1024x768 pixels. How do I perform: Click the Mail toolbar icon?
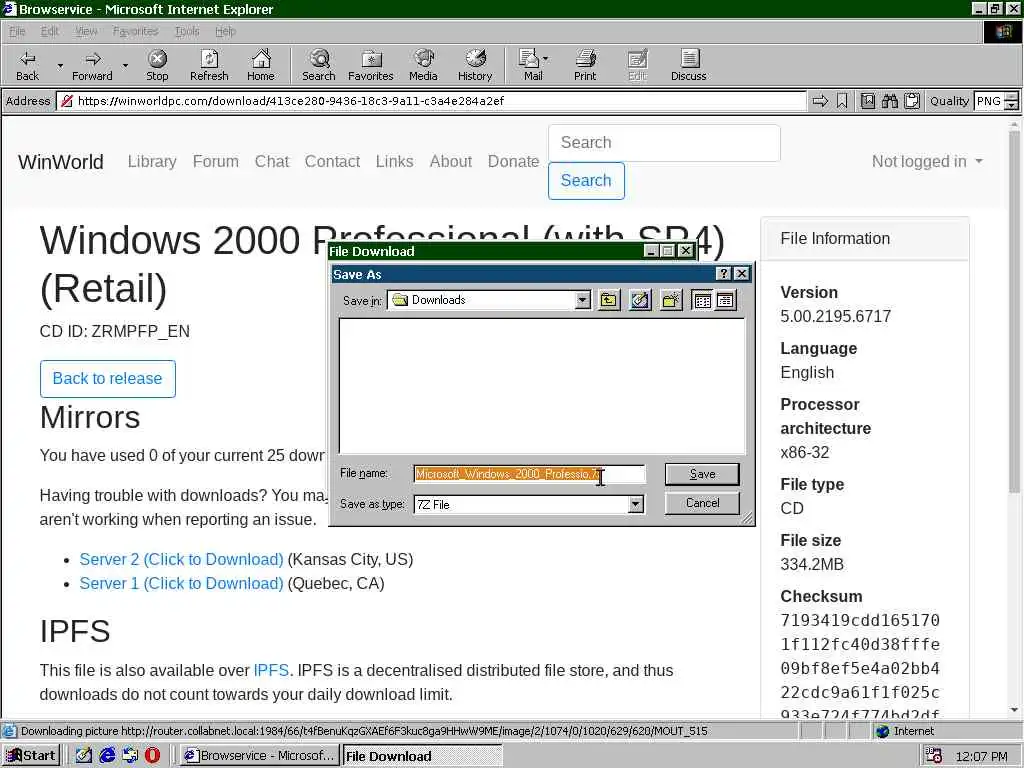point(530,65)
